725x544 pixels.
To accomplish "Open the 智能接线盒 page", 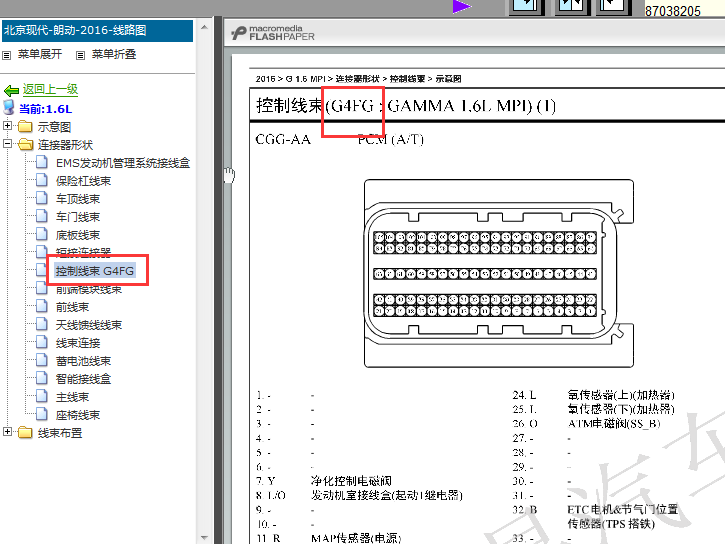I will [x=83, y=379].
